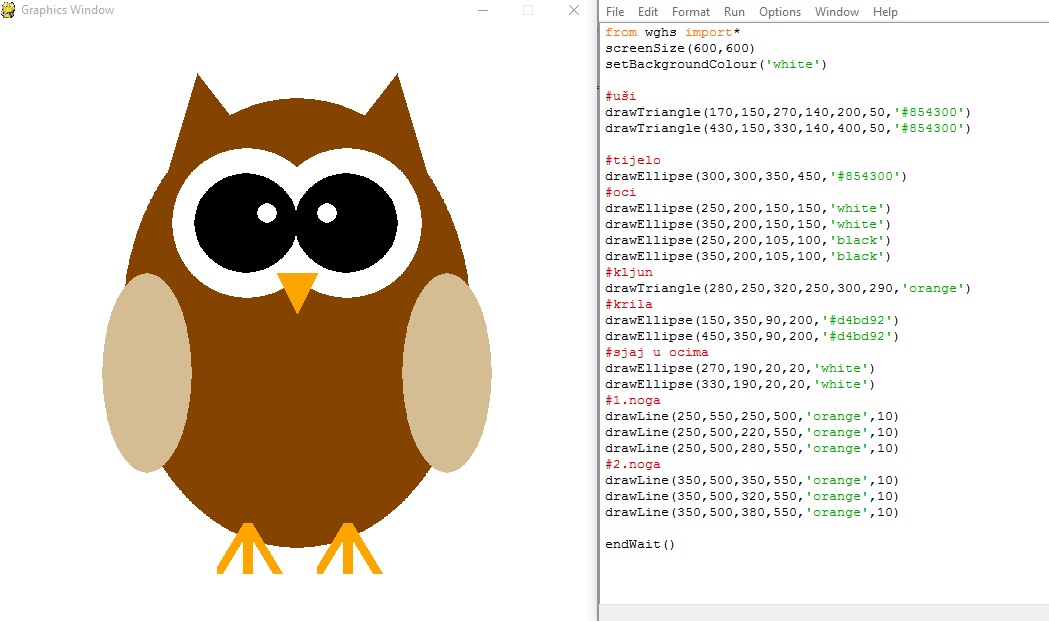
Task: Click the drawEllipse(270,190,20,20) line
Action: tap(740, 369)
